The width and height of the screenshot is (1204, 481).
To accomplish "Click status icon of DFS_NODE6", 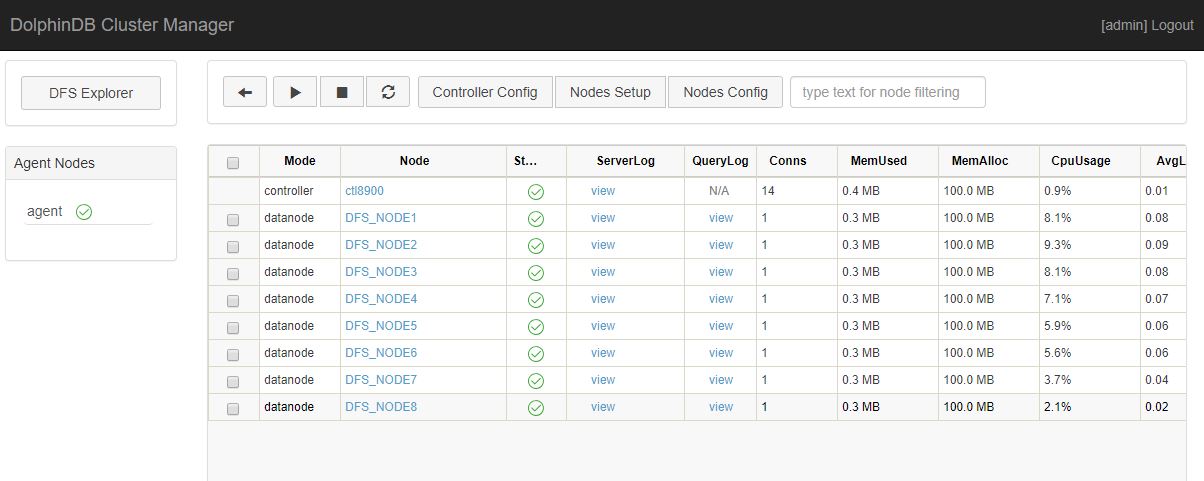I will (x=536, y=353).
